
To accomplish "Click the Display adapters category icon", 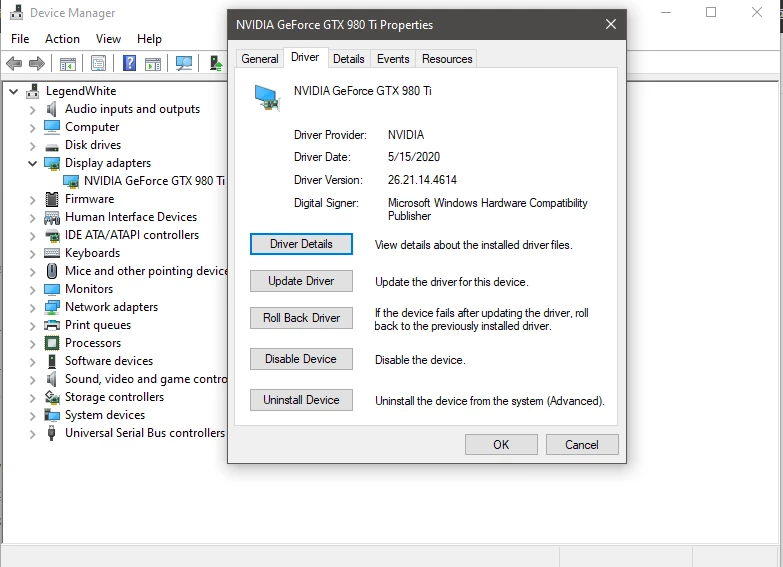I will [52, 163].
